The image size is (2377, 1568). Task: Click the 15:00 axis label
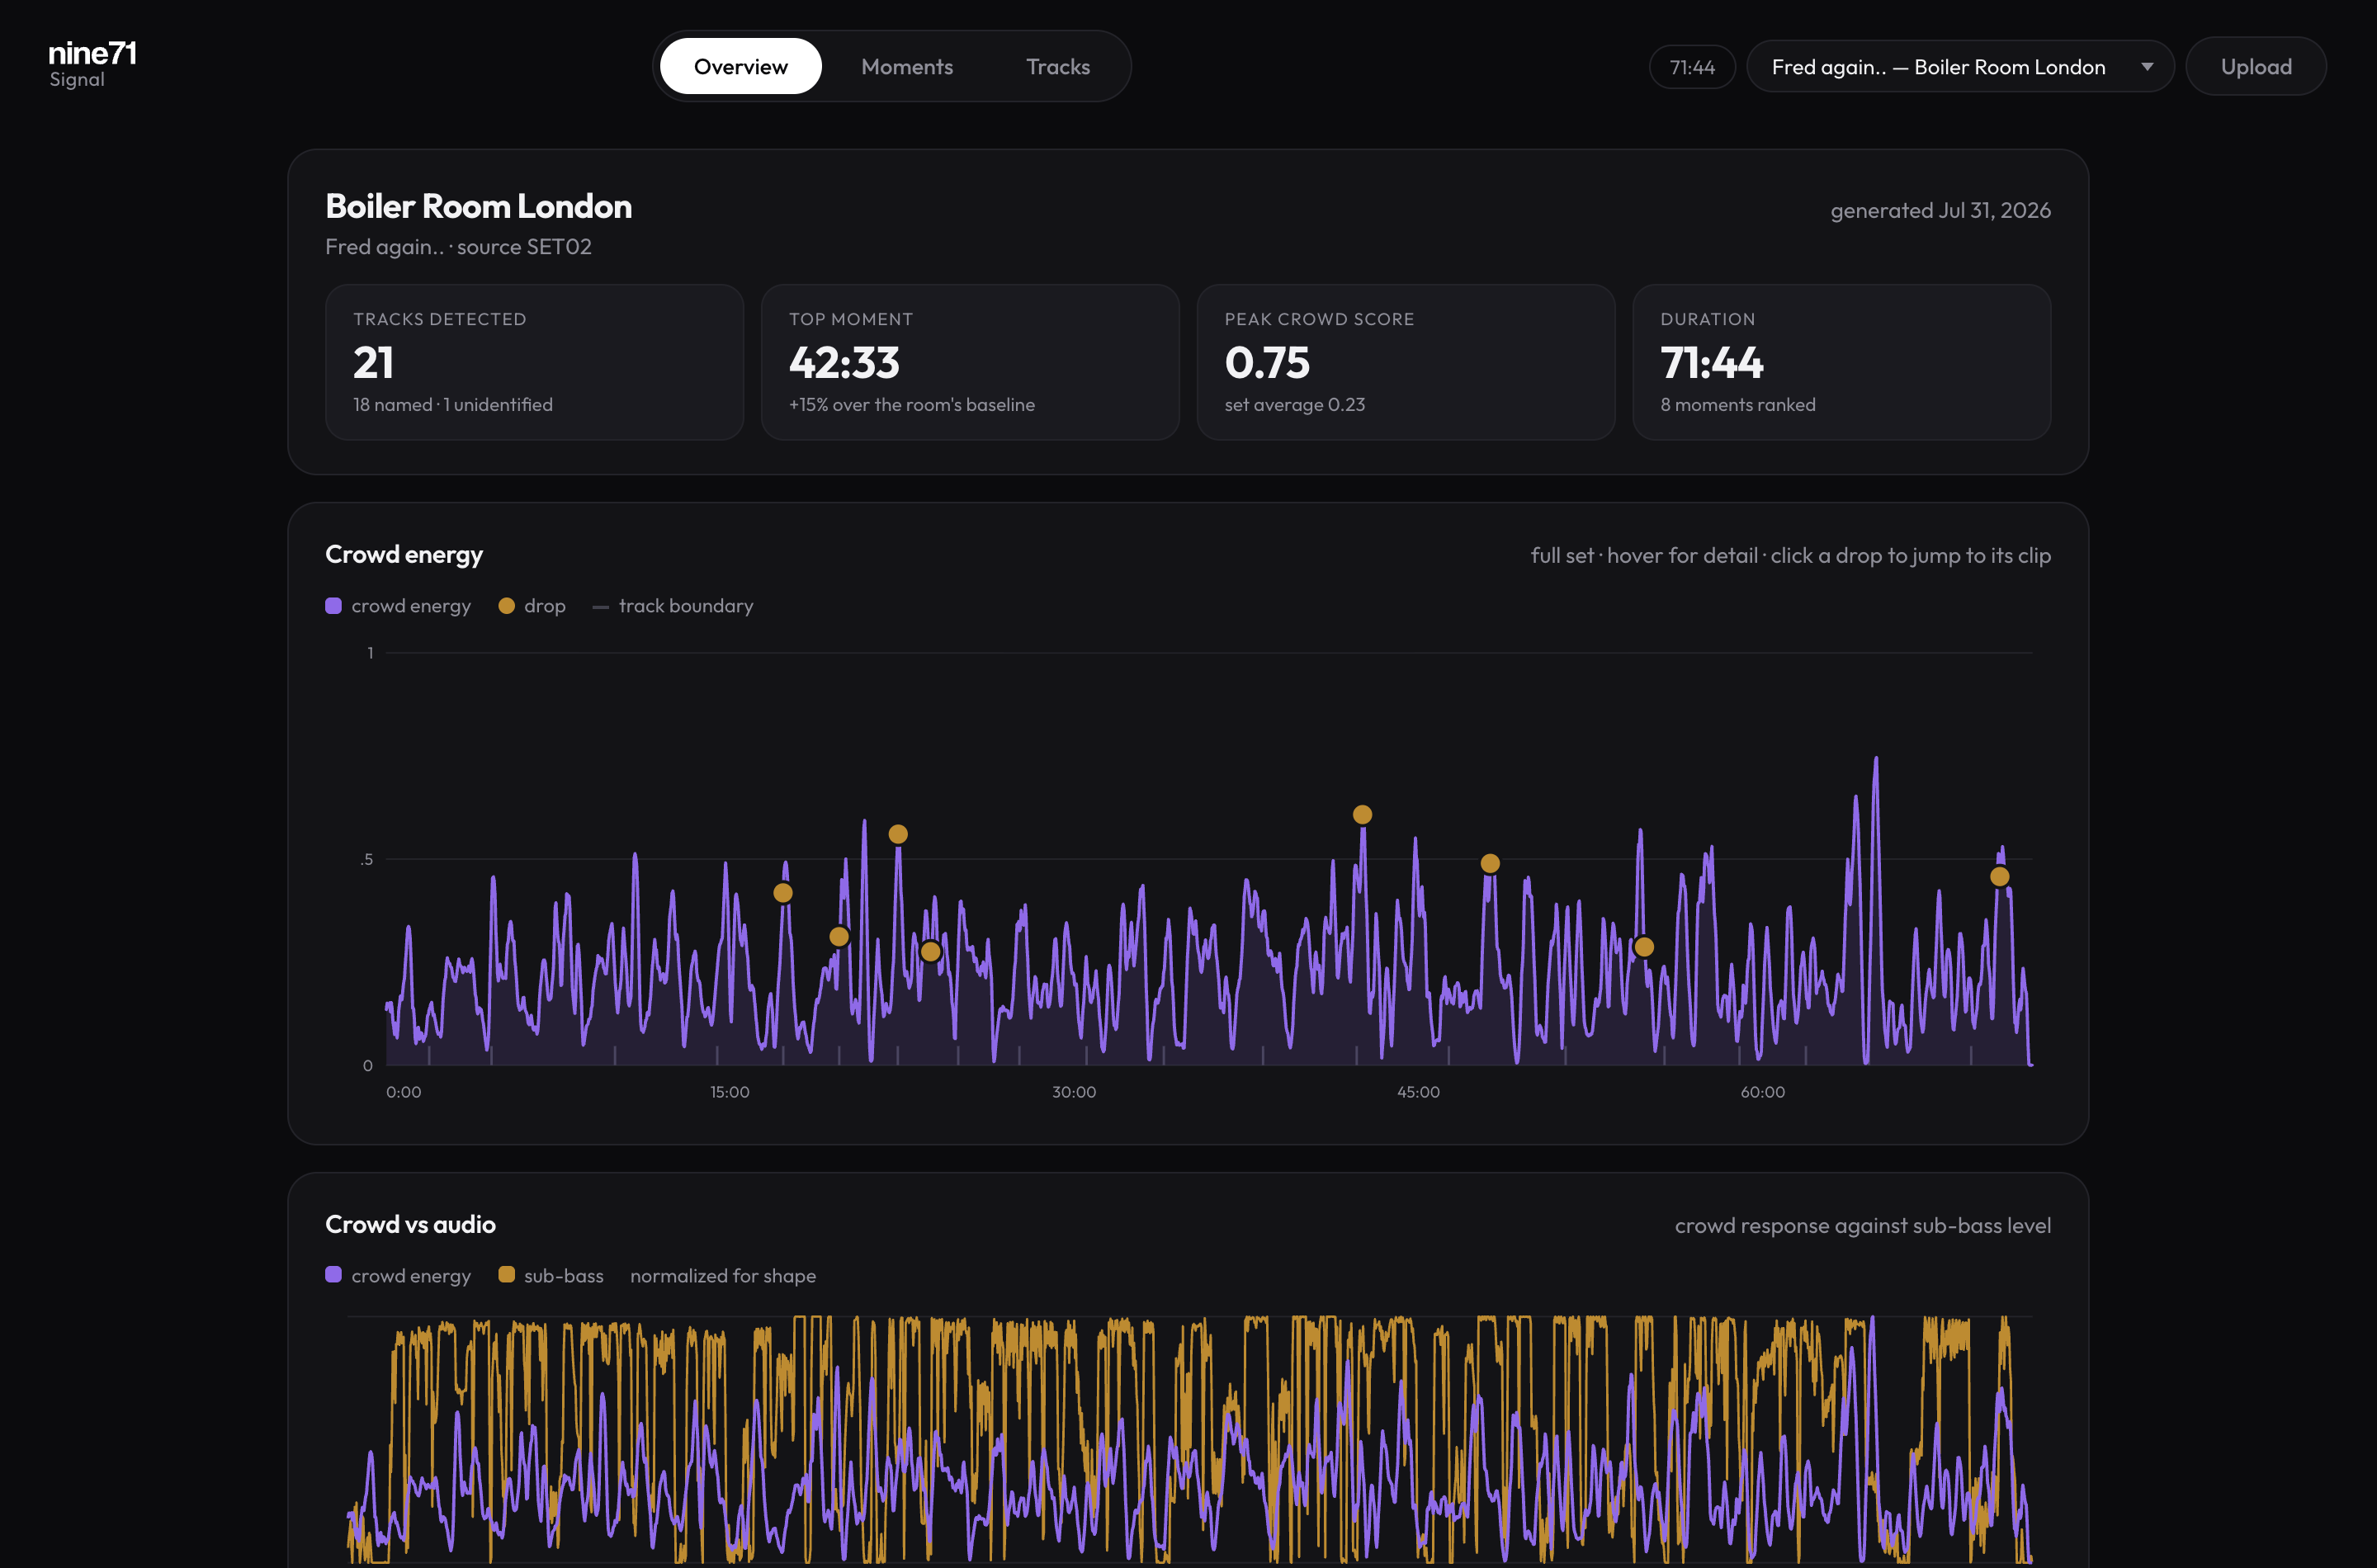point(729,1092)
